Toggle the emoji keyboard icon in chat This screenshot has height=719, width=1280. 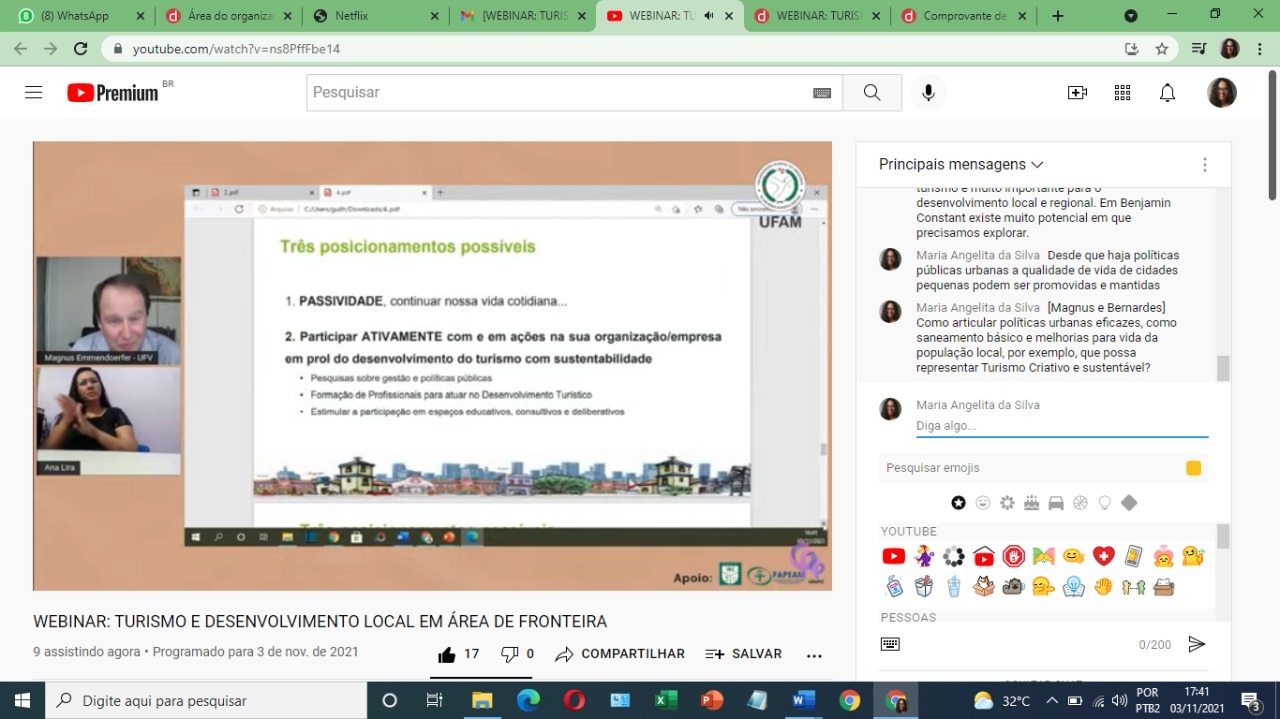click(x=890, y=645)
